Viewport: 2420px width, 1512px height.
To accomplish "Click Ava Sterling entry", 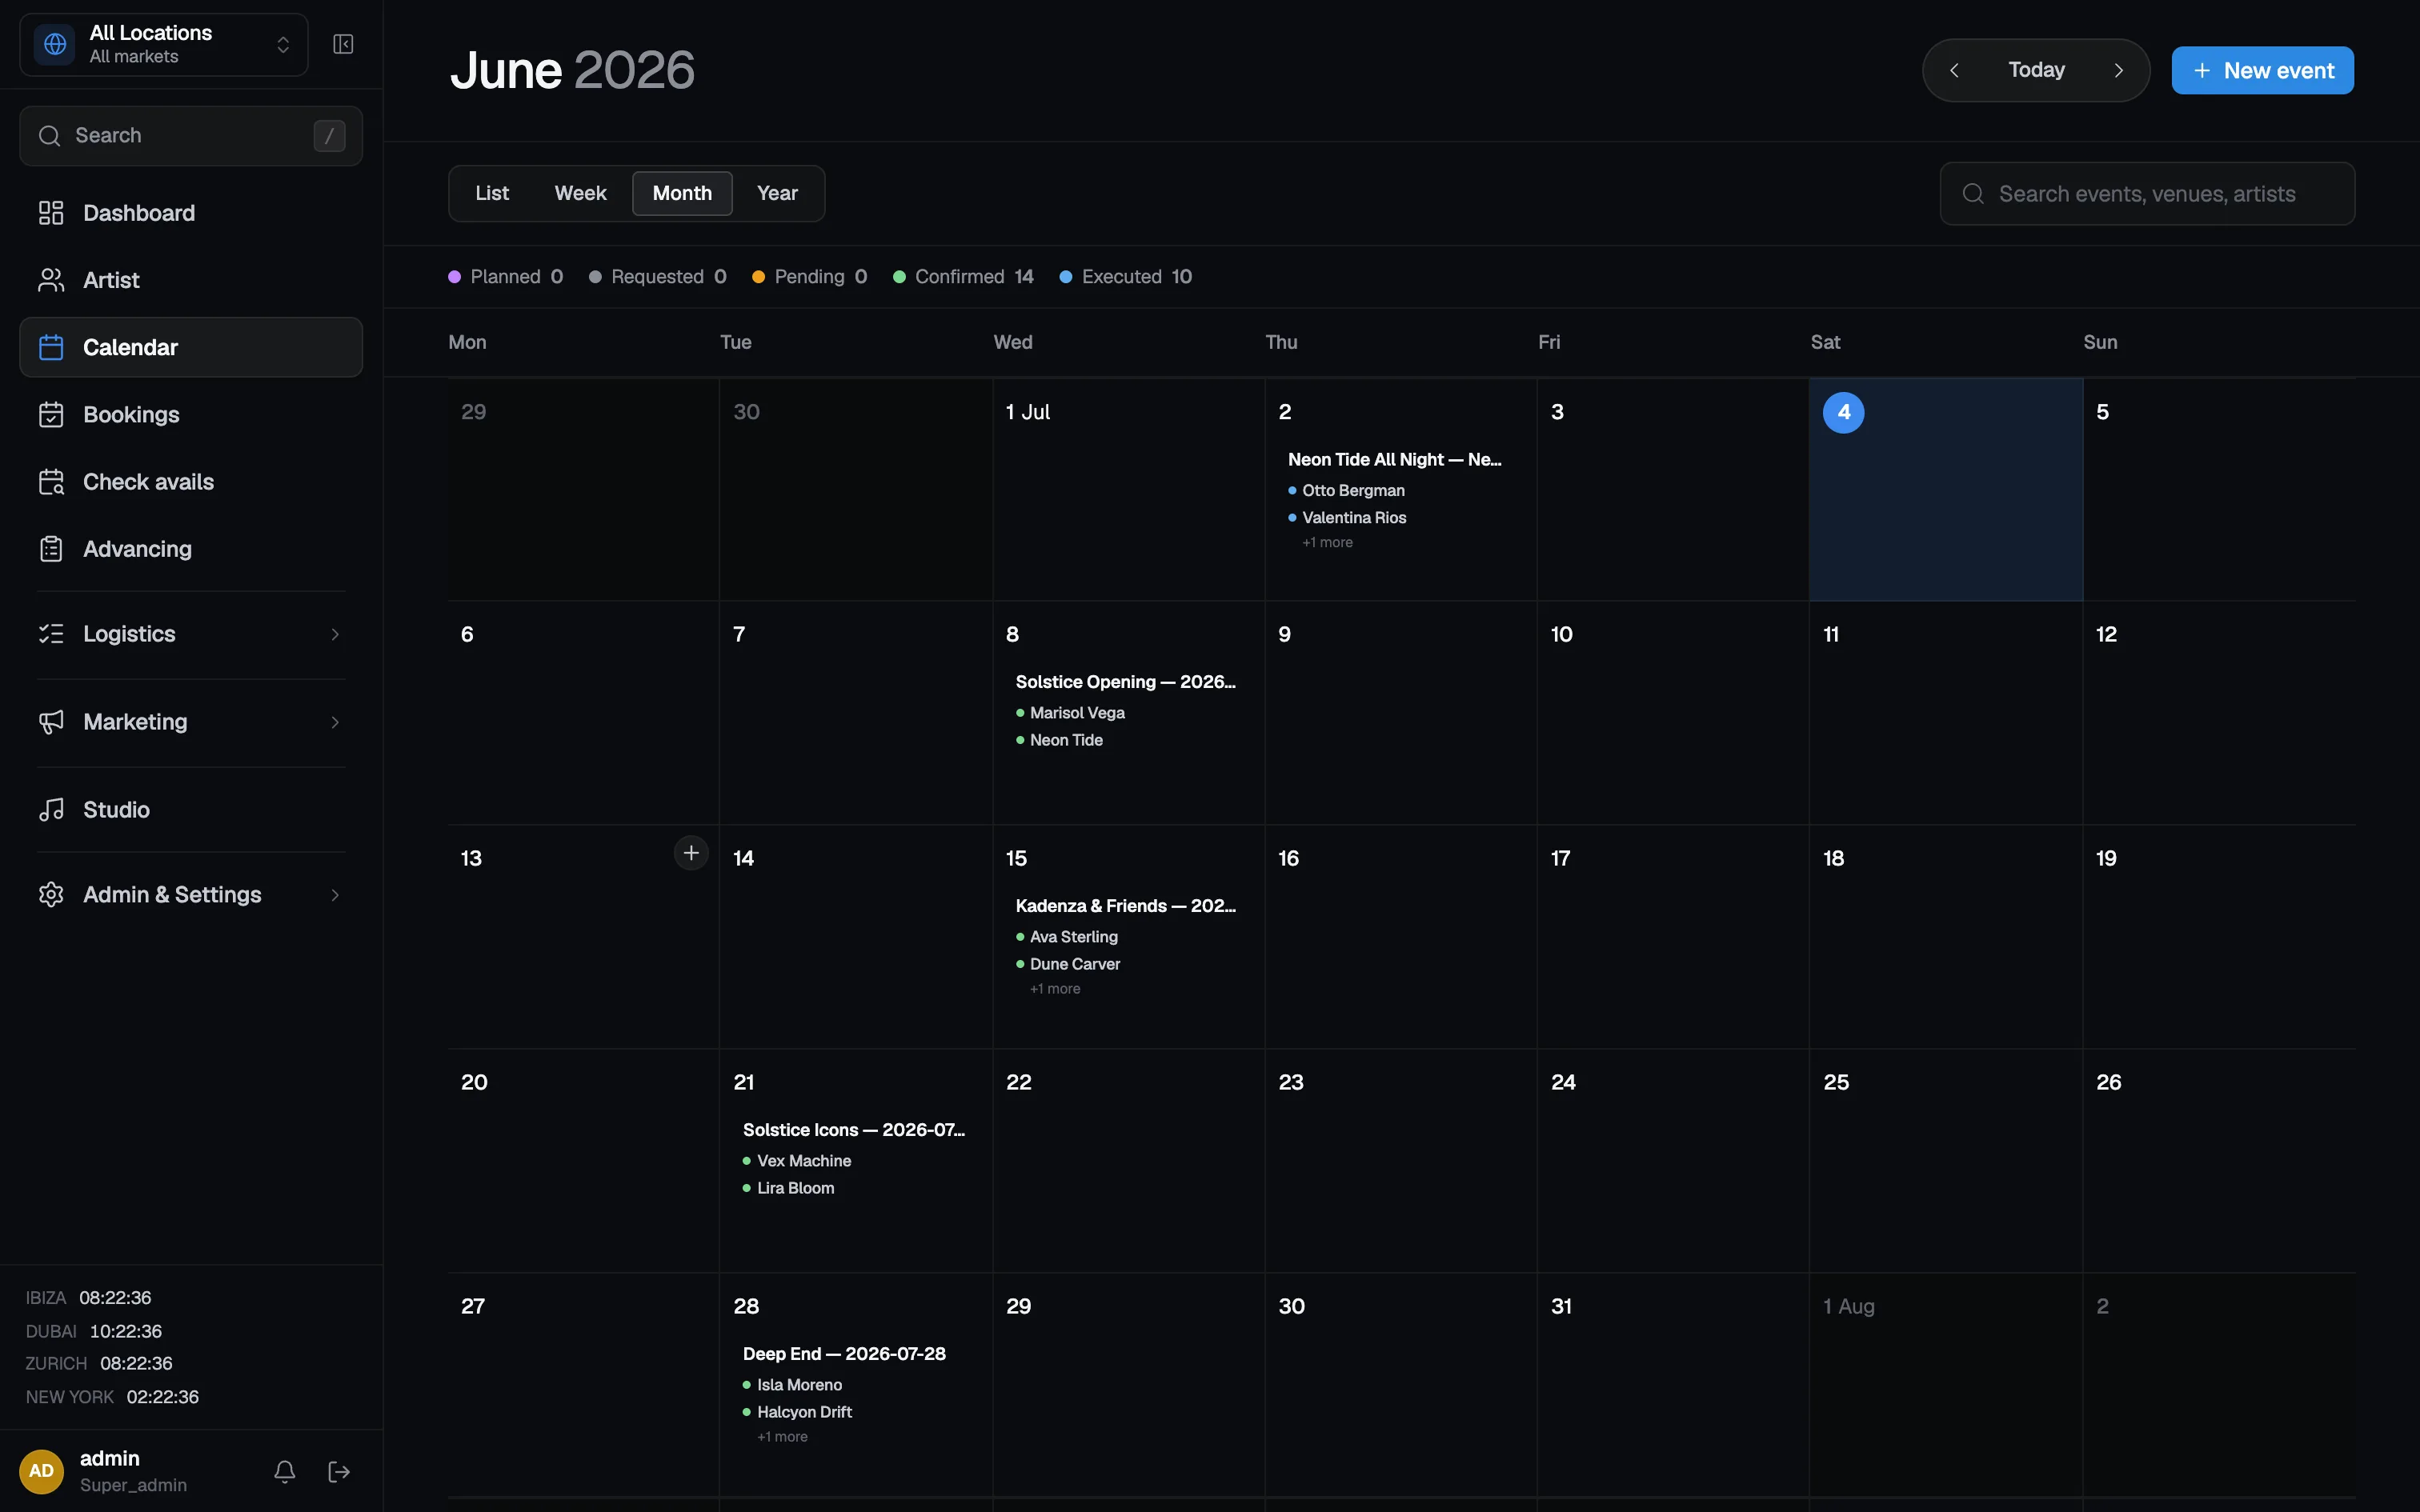I will pos(1067,937).
